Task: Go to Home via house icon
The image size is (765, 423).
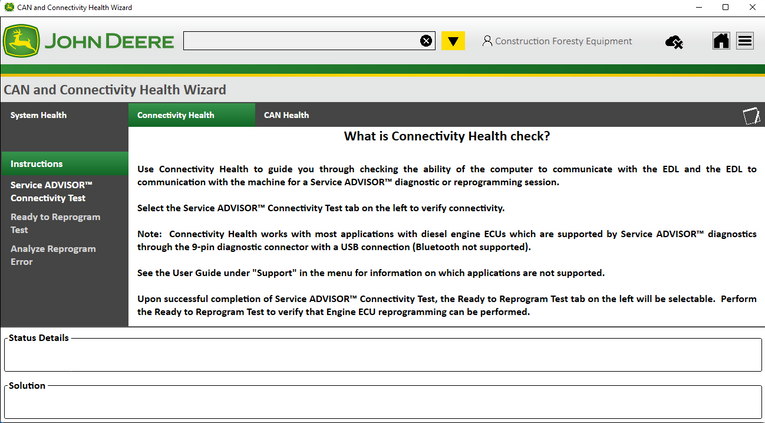Action: pyautogui.click(x=721, y=41)
